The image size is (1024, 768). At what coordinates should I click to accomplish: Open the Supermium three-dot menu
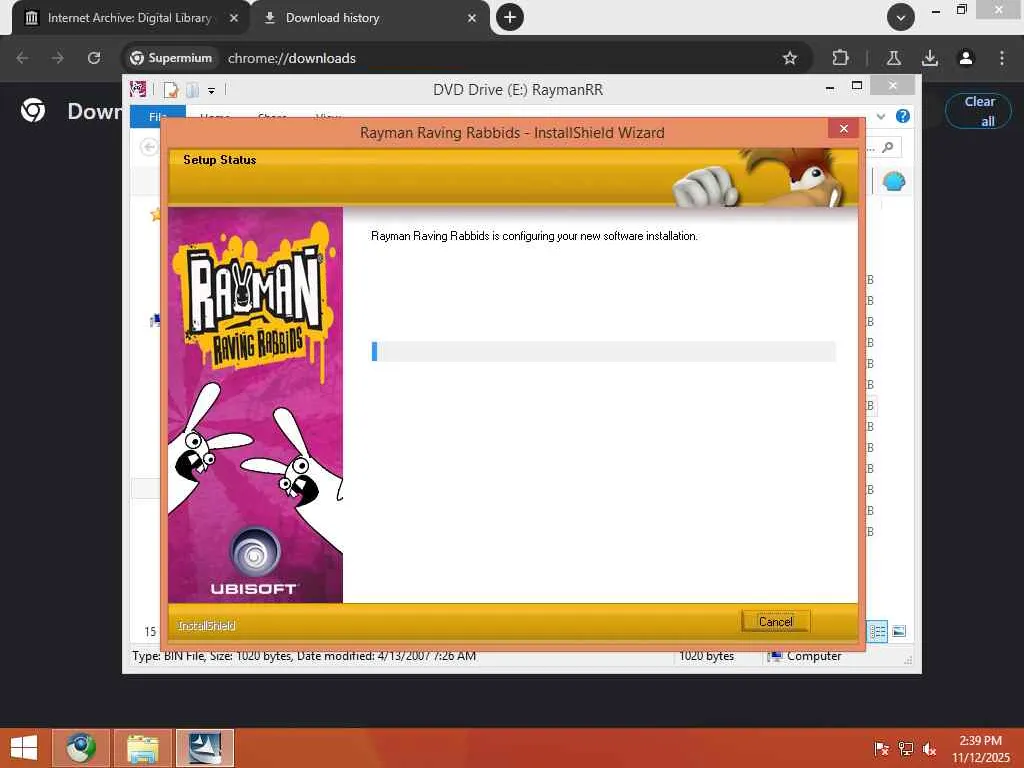coord(1002,58)
